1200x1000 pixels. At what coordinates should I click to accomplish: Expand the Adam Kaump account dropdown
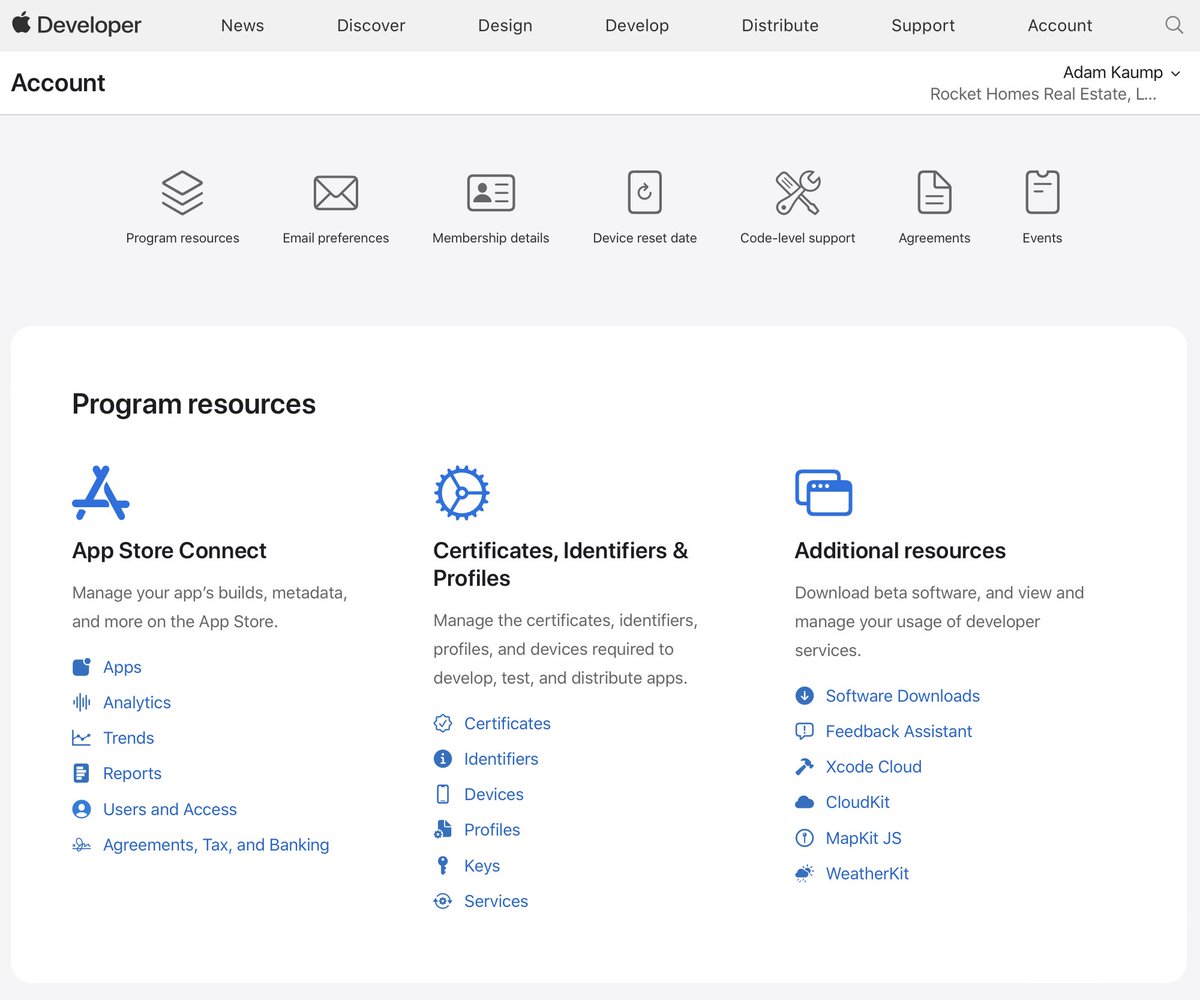tap(1122, 72)
